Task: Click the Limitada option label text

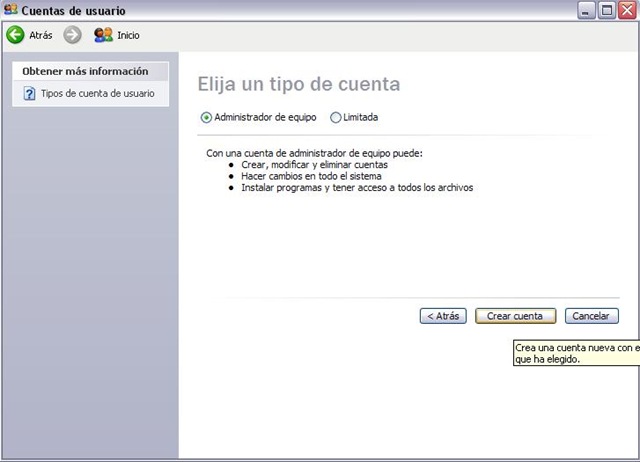Action: [x=360, y=117]
